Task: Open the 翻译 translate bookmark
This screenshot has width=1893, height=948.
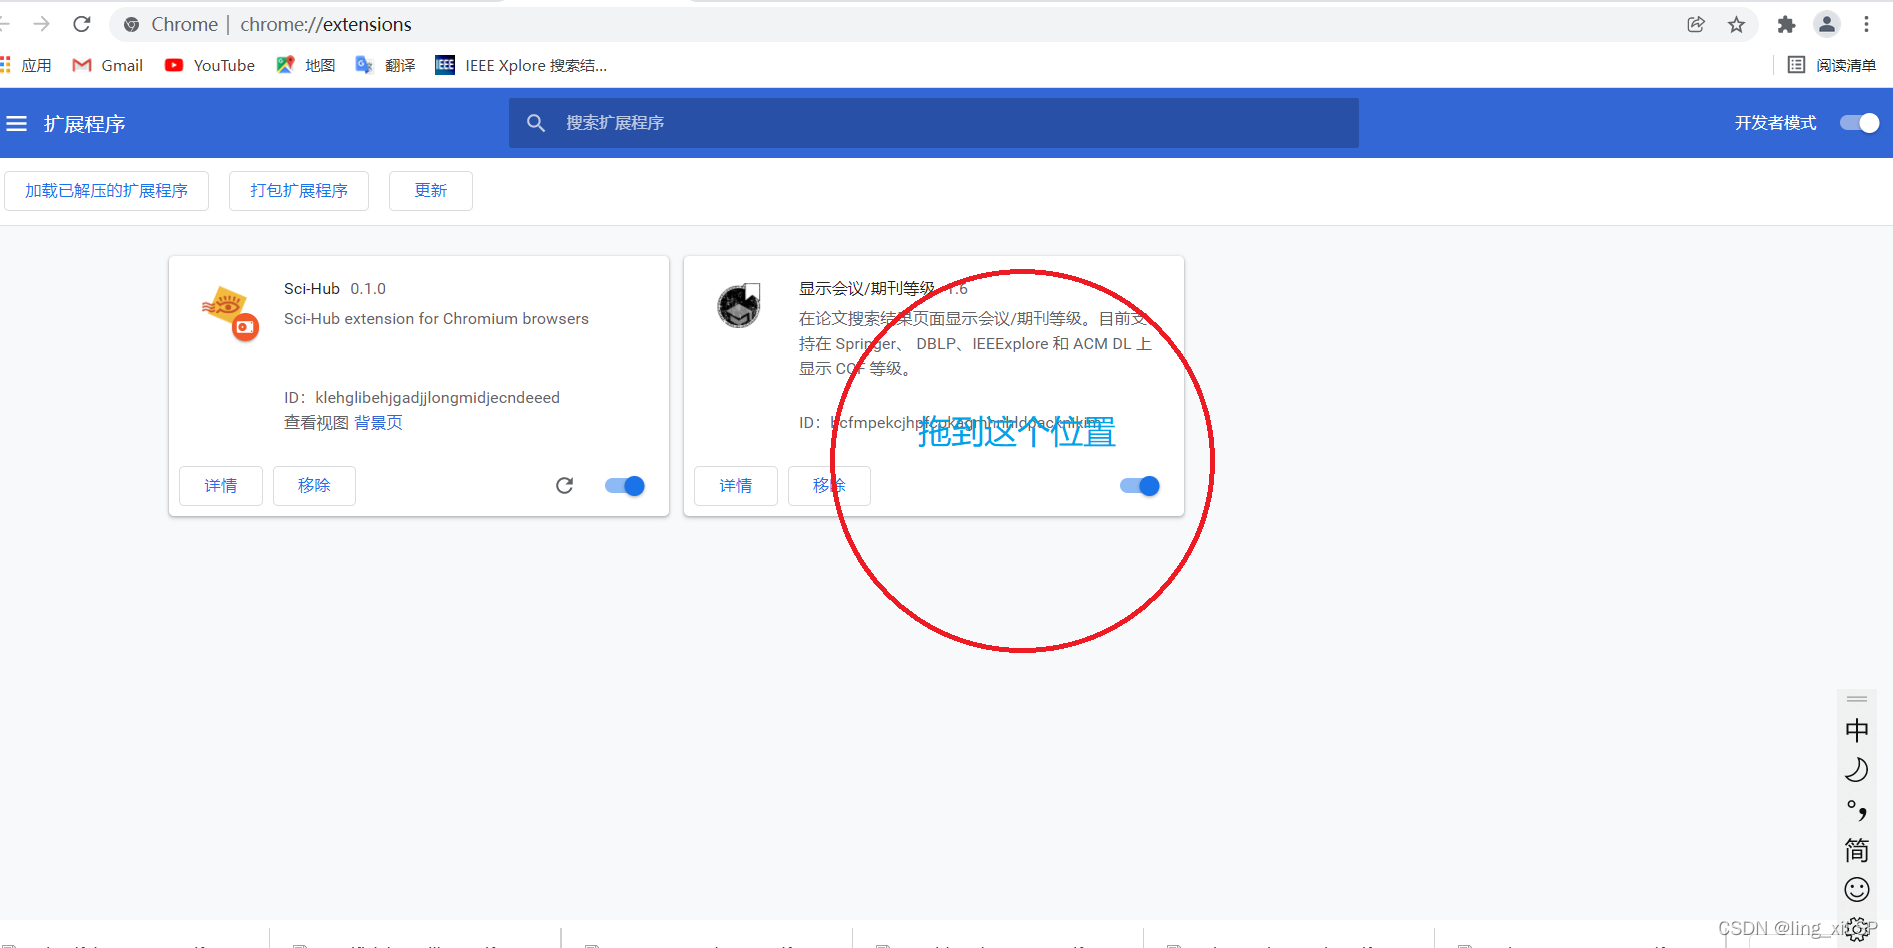Action: (x=386, y=65)
